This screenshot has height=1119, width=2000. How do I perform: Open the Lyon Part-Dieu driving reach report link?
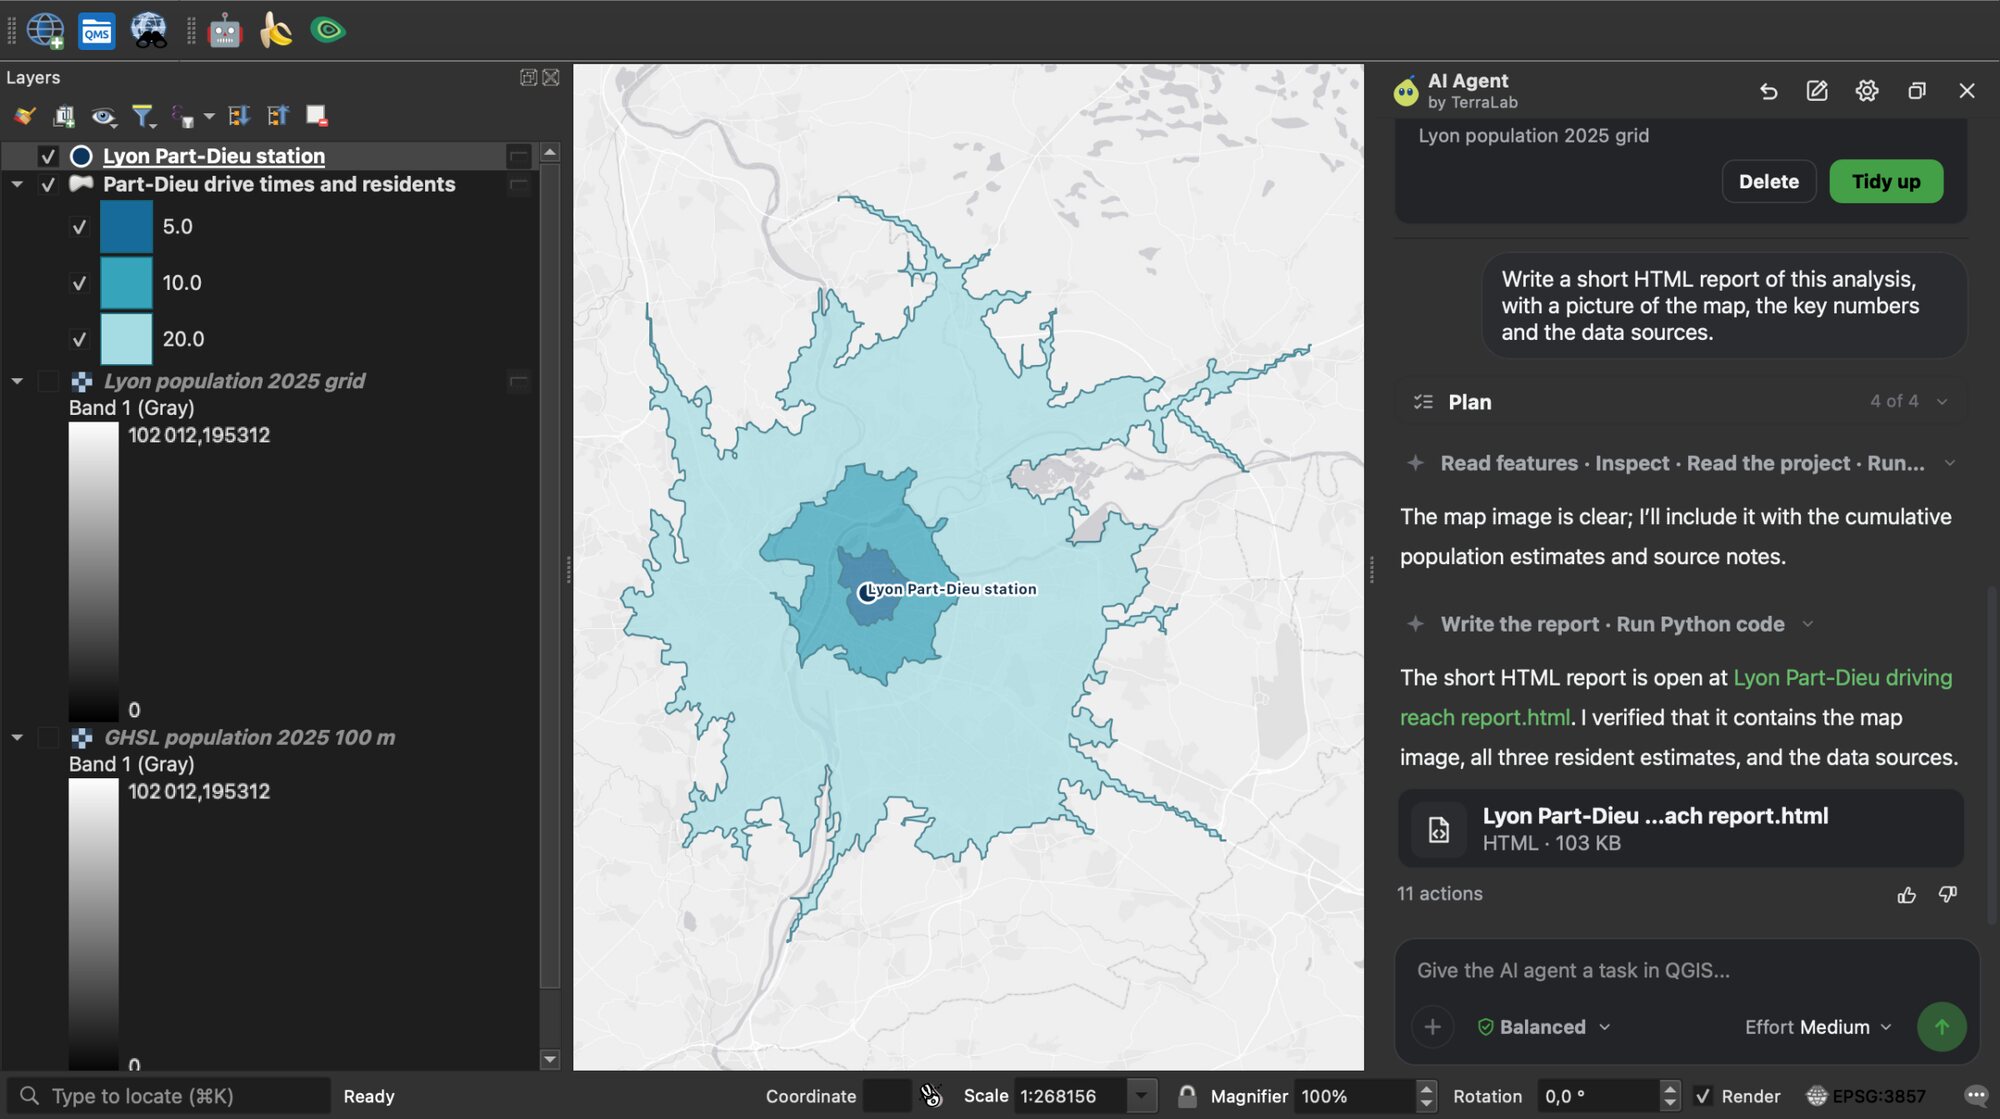point(1676,698)
